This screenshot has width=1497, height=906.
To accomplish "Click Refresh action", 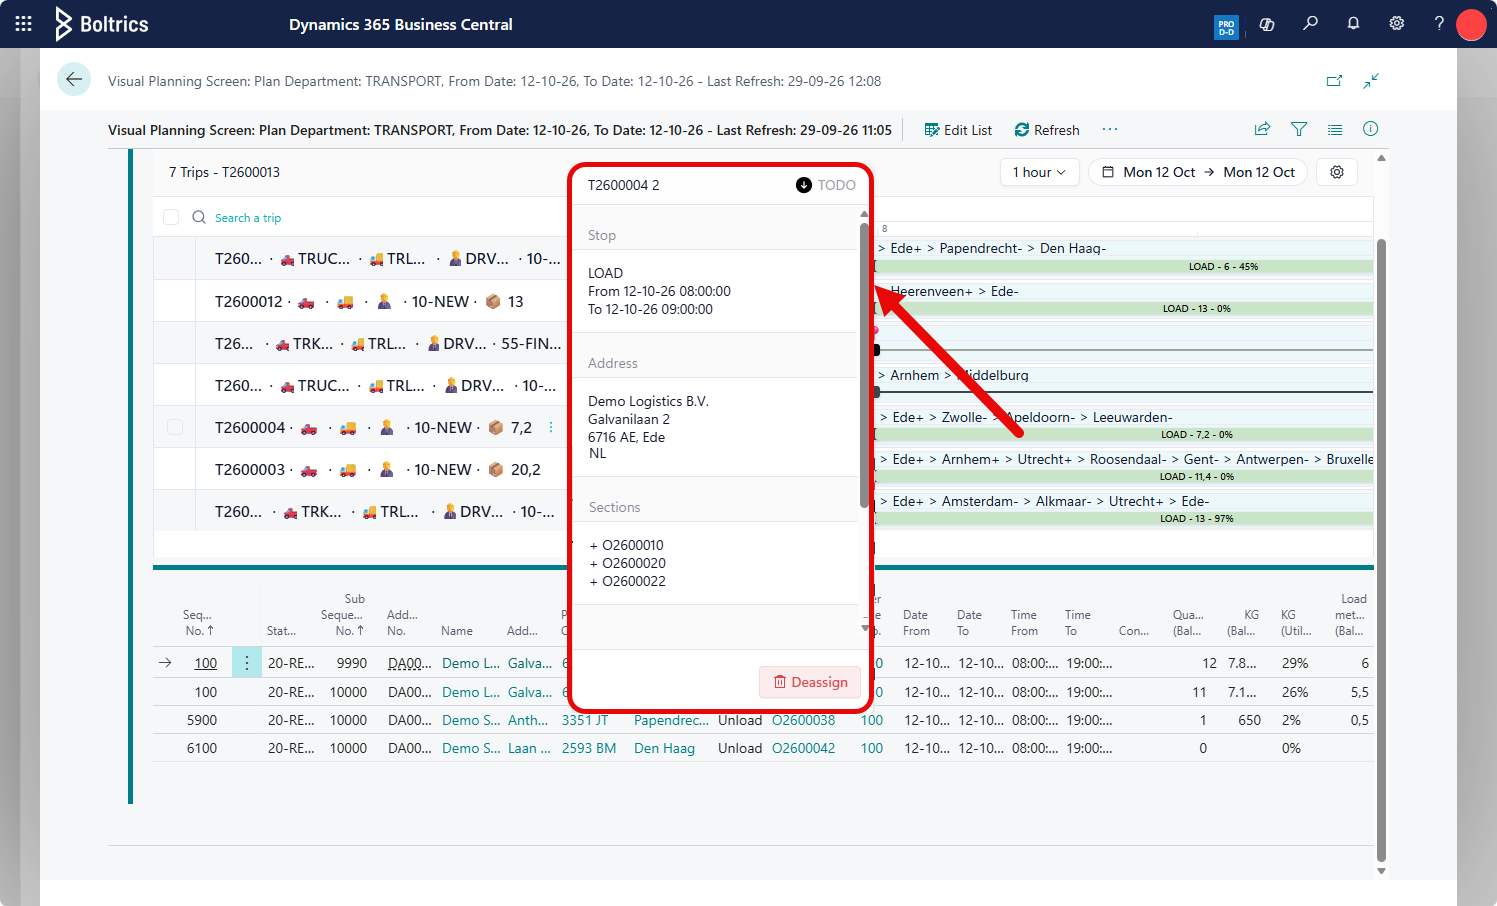I will [x=1047, y=130].
